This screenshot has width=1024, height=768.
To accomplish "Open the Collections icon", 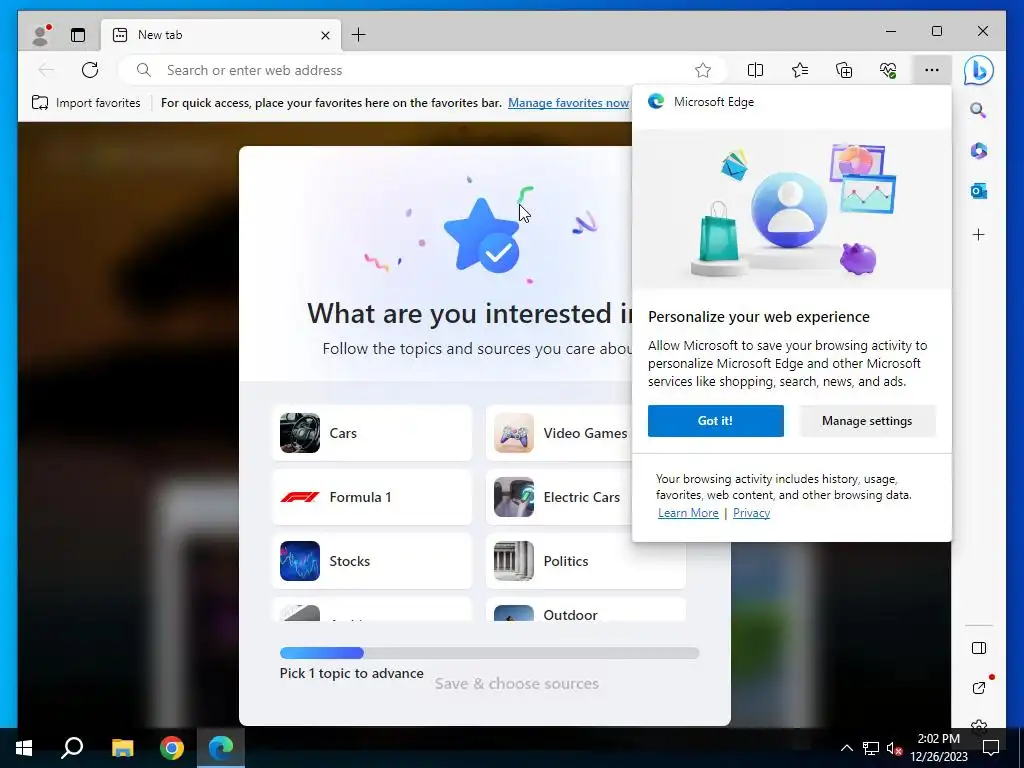I will [x=844, y=70].
